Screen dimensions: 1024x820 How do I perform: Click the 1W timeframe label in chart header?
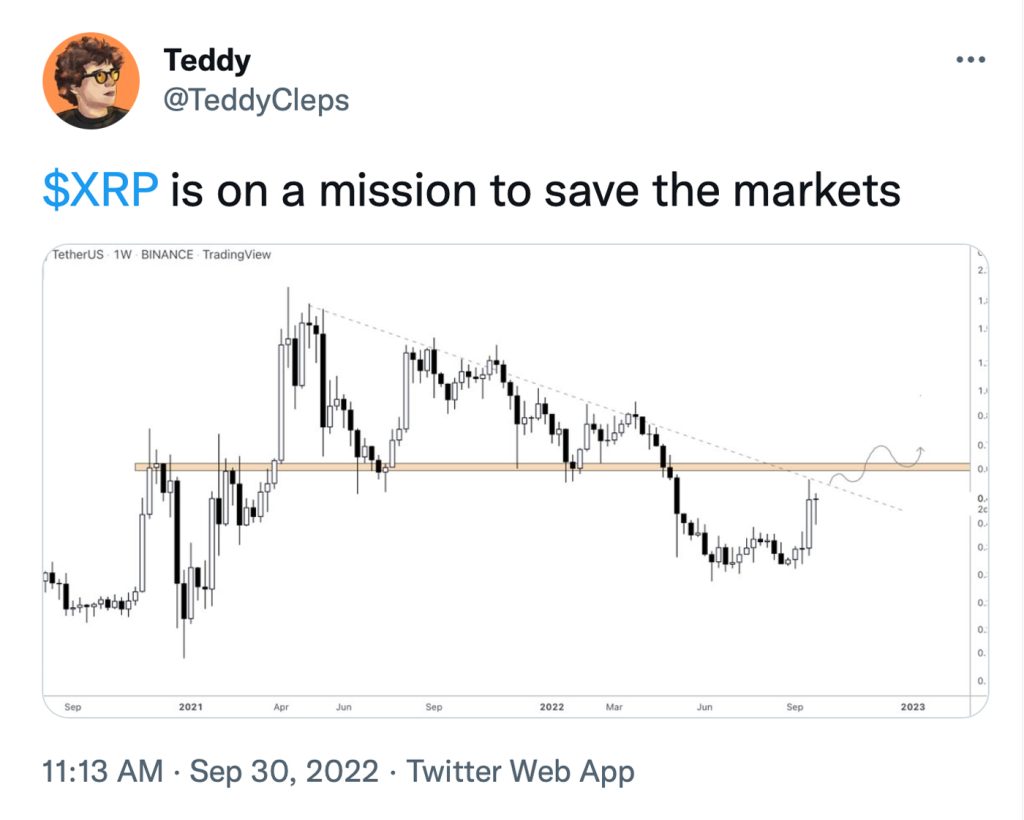pyautogui.click(x=125, y=255)
